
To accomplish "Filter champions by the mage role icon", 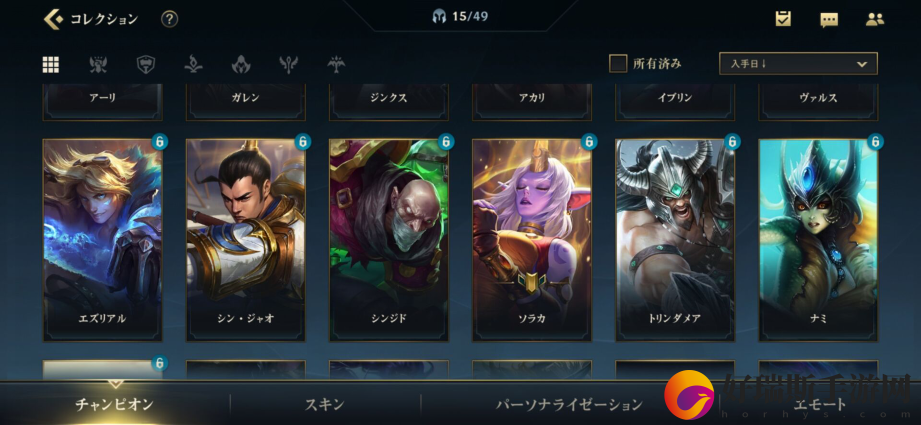I will (x=193, y=65).
